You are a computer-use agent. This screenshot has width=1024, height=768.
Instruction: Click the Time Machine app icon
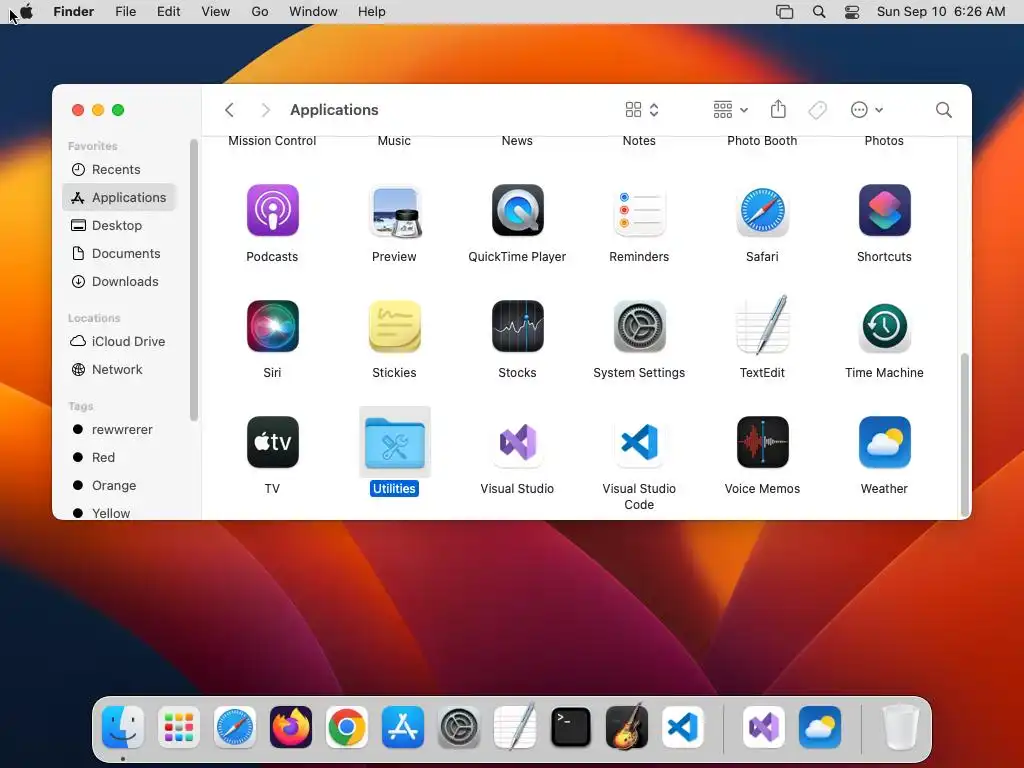tap(884, 326)
